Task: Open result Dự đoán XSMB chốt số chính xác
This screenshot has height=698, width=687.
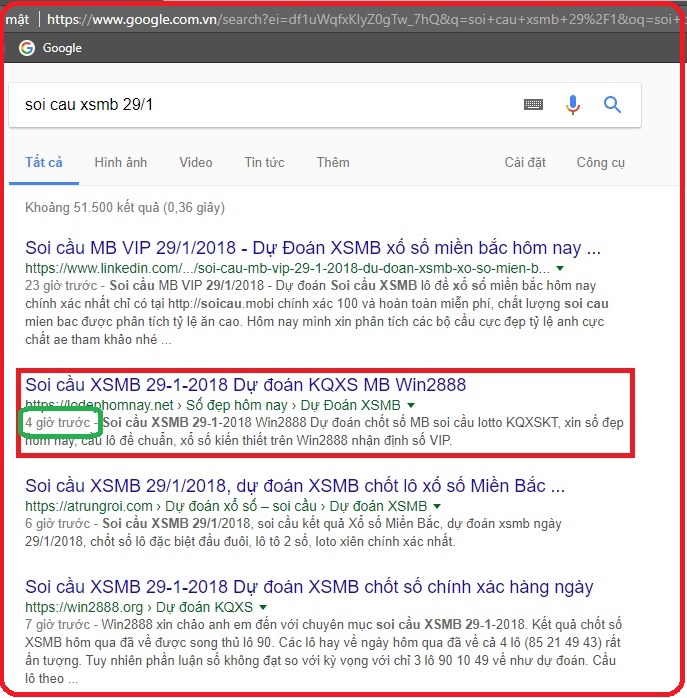Action: (x=309, y=587)
